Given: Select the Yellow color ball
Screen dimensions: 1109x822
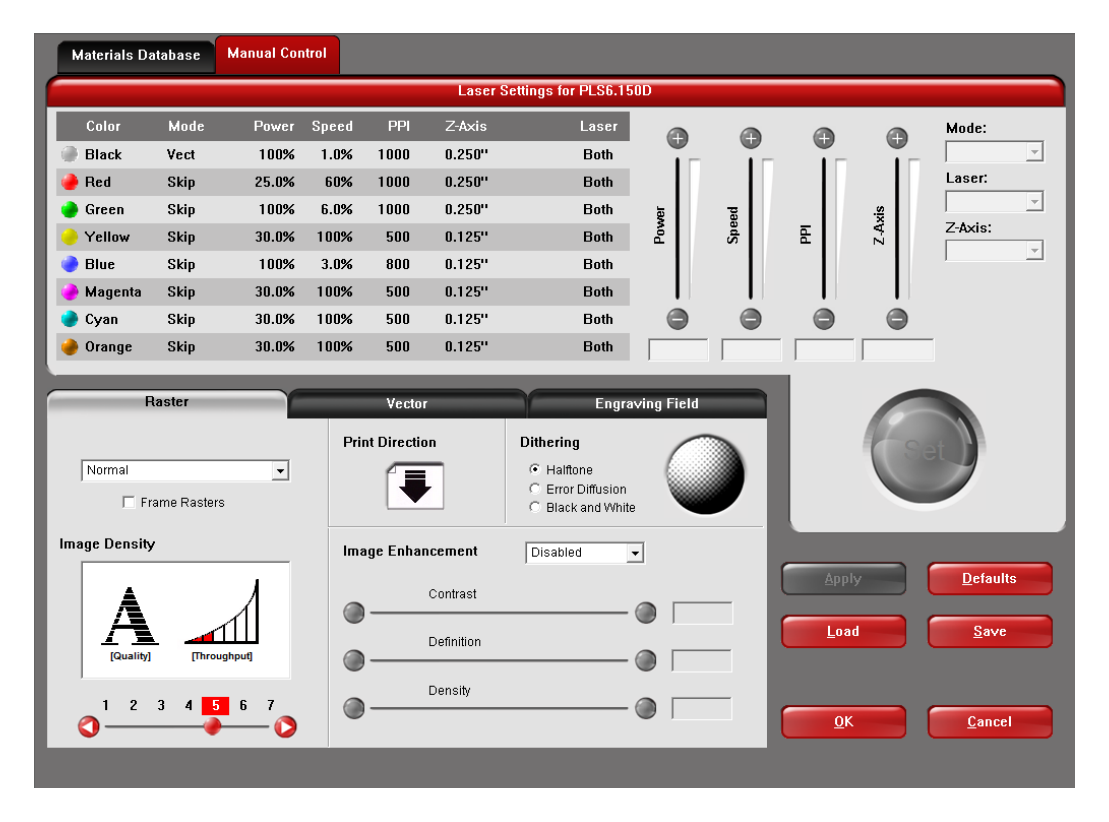Looking at the screenshot, I should 69,237.
